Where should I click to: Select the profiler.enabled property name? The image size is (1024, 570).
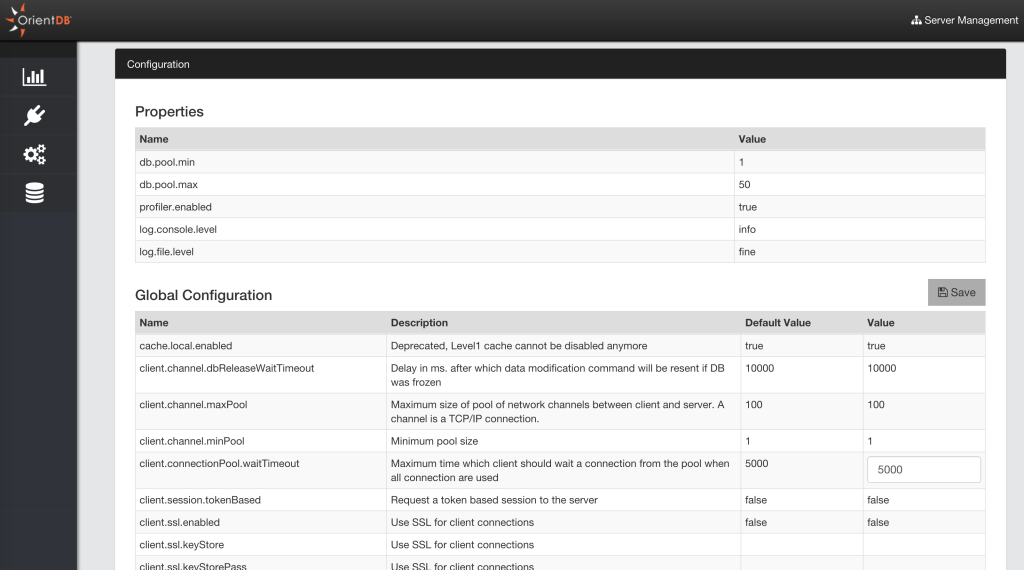[x=175, y=207]
